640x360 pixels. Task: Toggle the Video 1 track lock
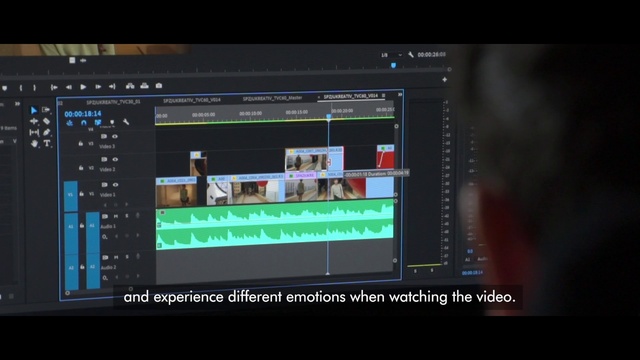(82, 194)
